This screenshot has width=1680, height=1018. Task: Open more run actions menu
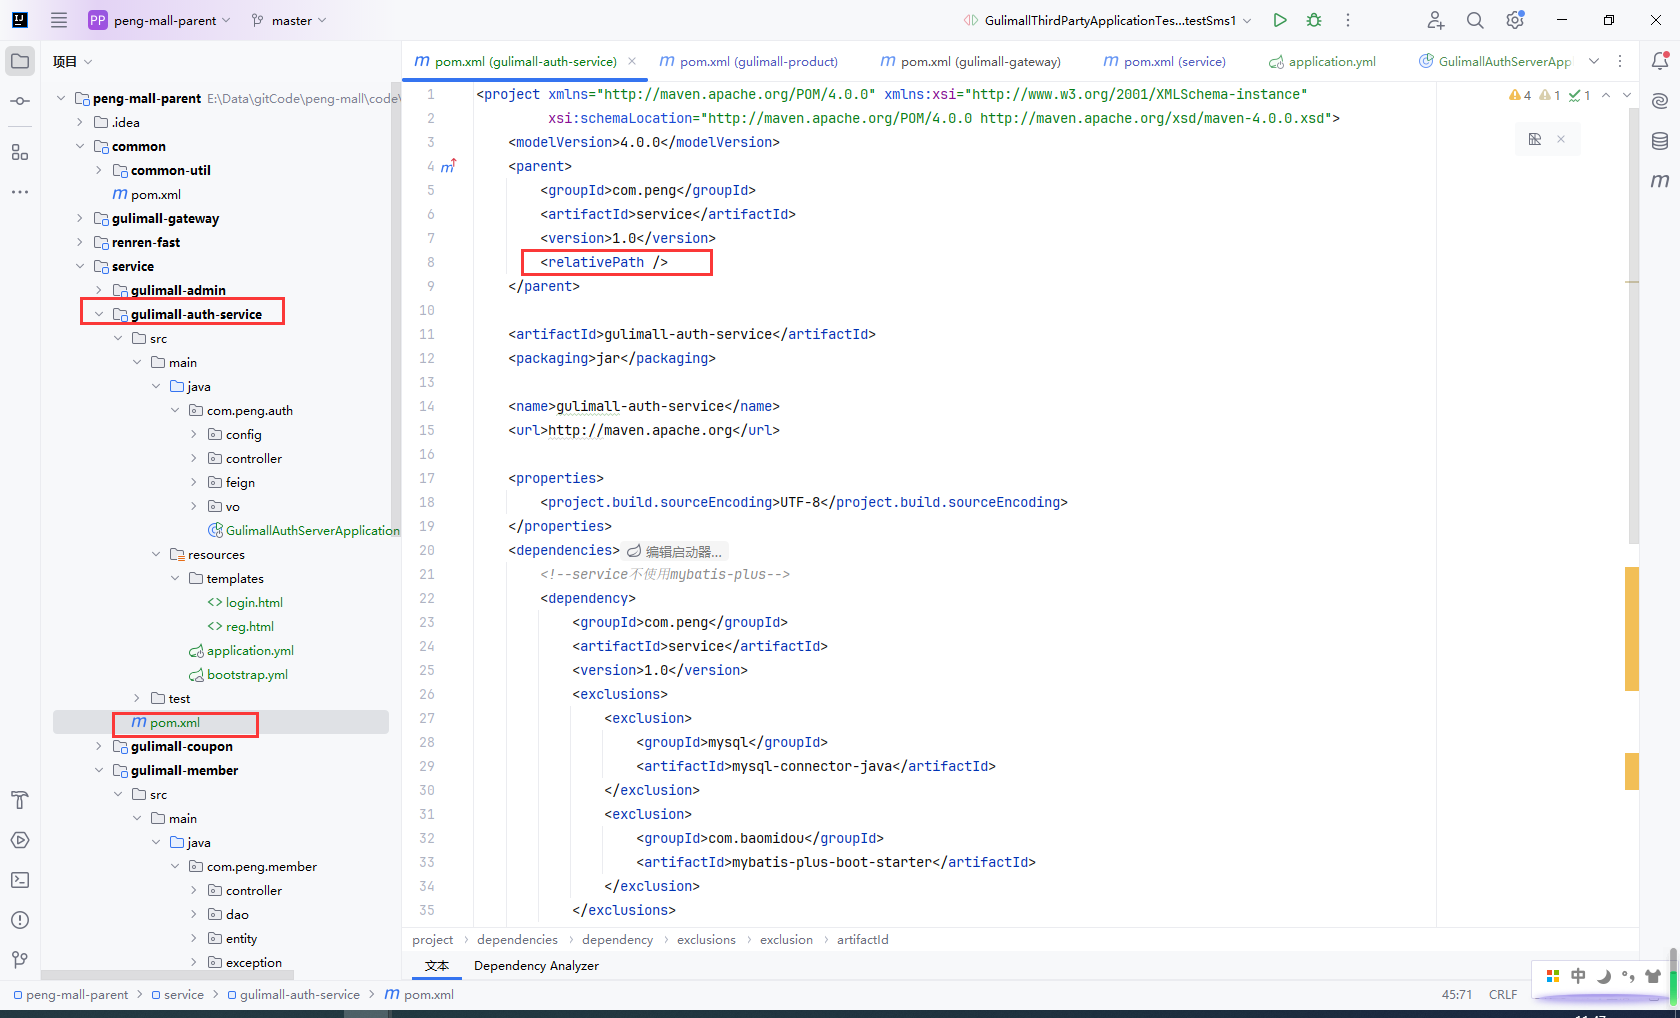click(x=1348, y=20)
